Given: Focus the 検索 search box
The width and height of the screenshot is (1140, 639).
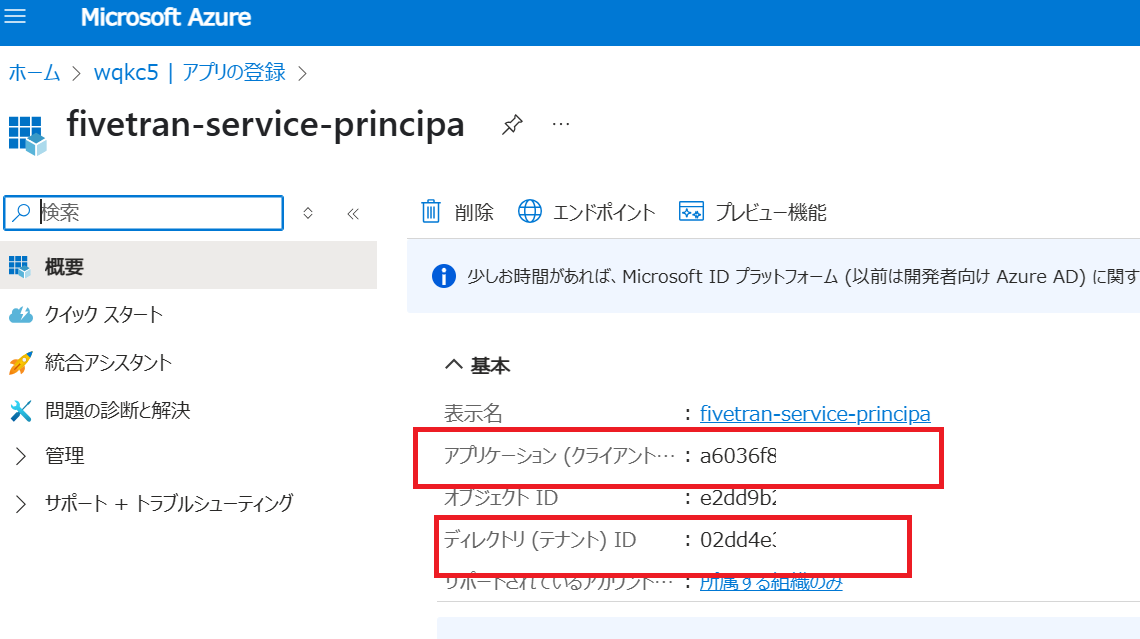Looking at the screenshot, I should (143, 213).
